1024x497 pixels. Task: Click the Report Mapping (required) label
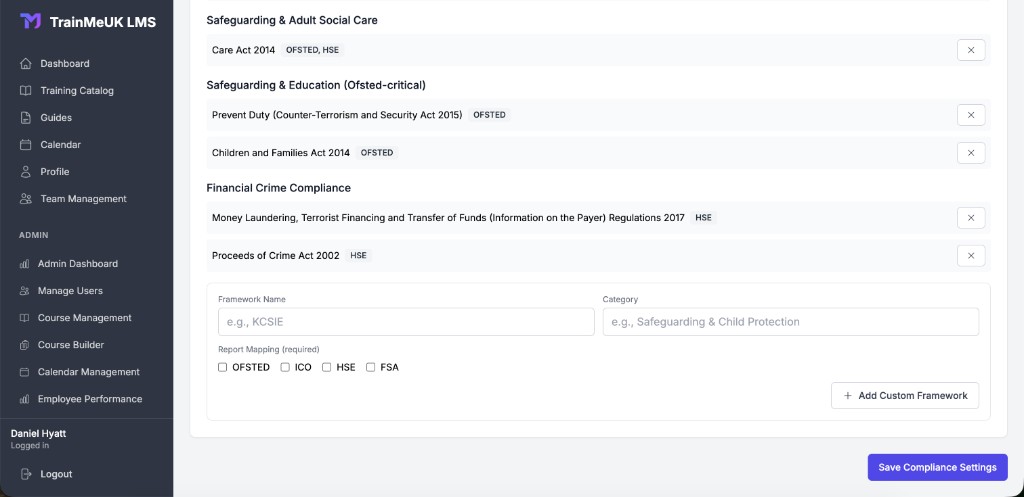pos(269,349)
